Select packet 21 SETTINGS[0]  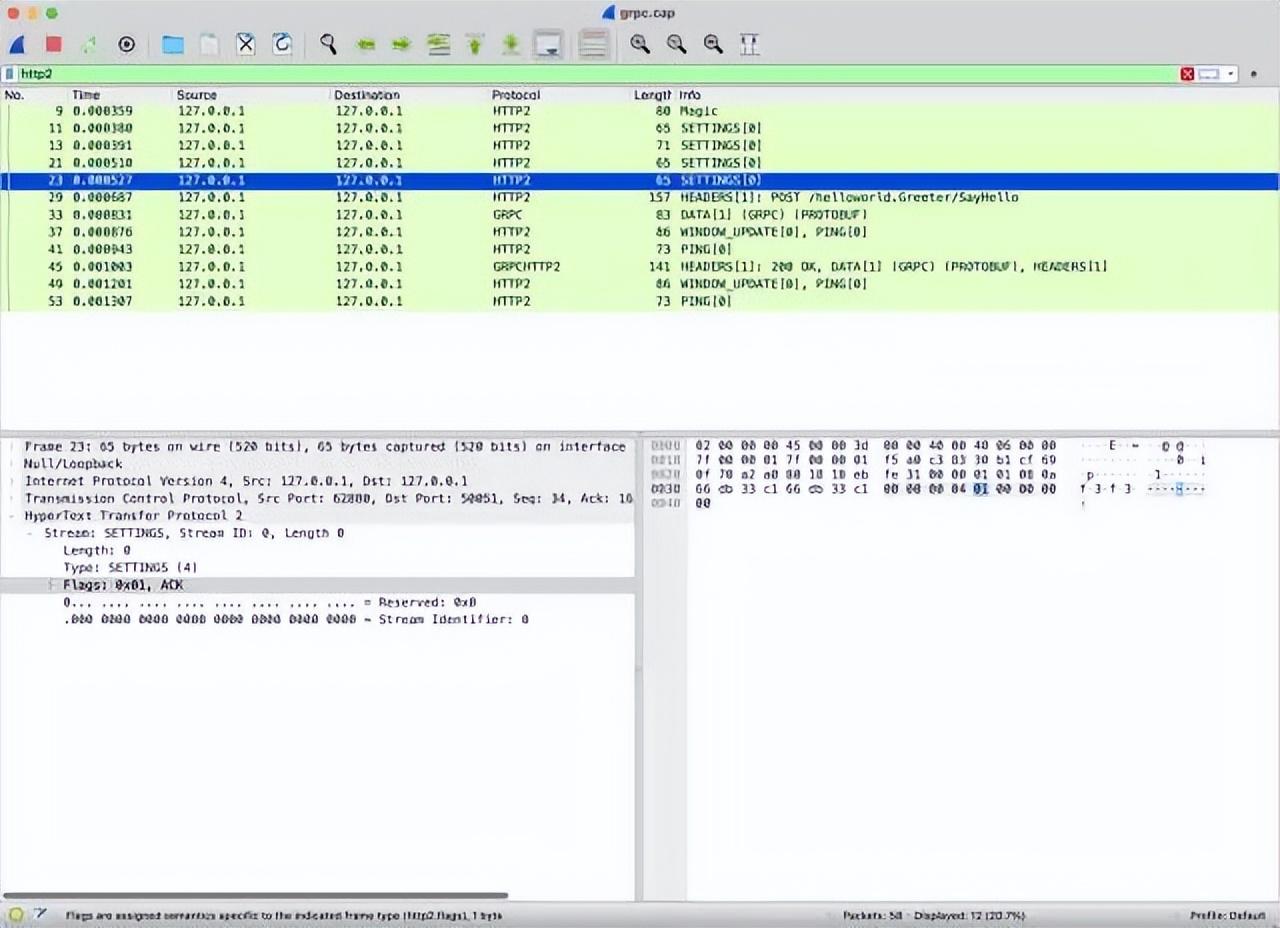[x=640, y=162]
